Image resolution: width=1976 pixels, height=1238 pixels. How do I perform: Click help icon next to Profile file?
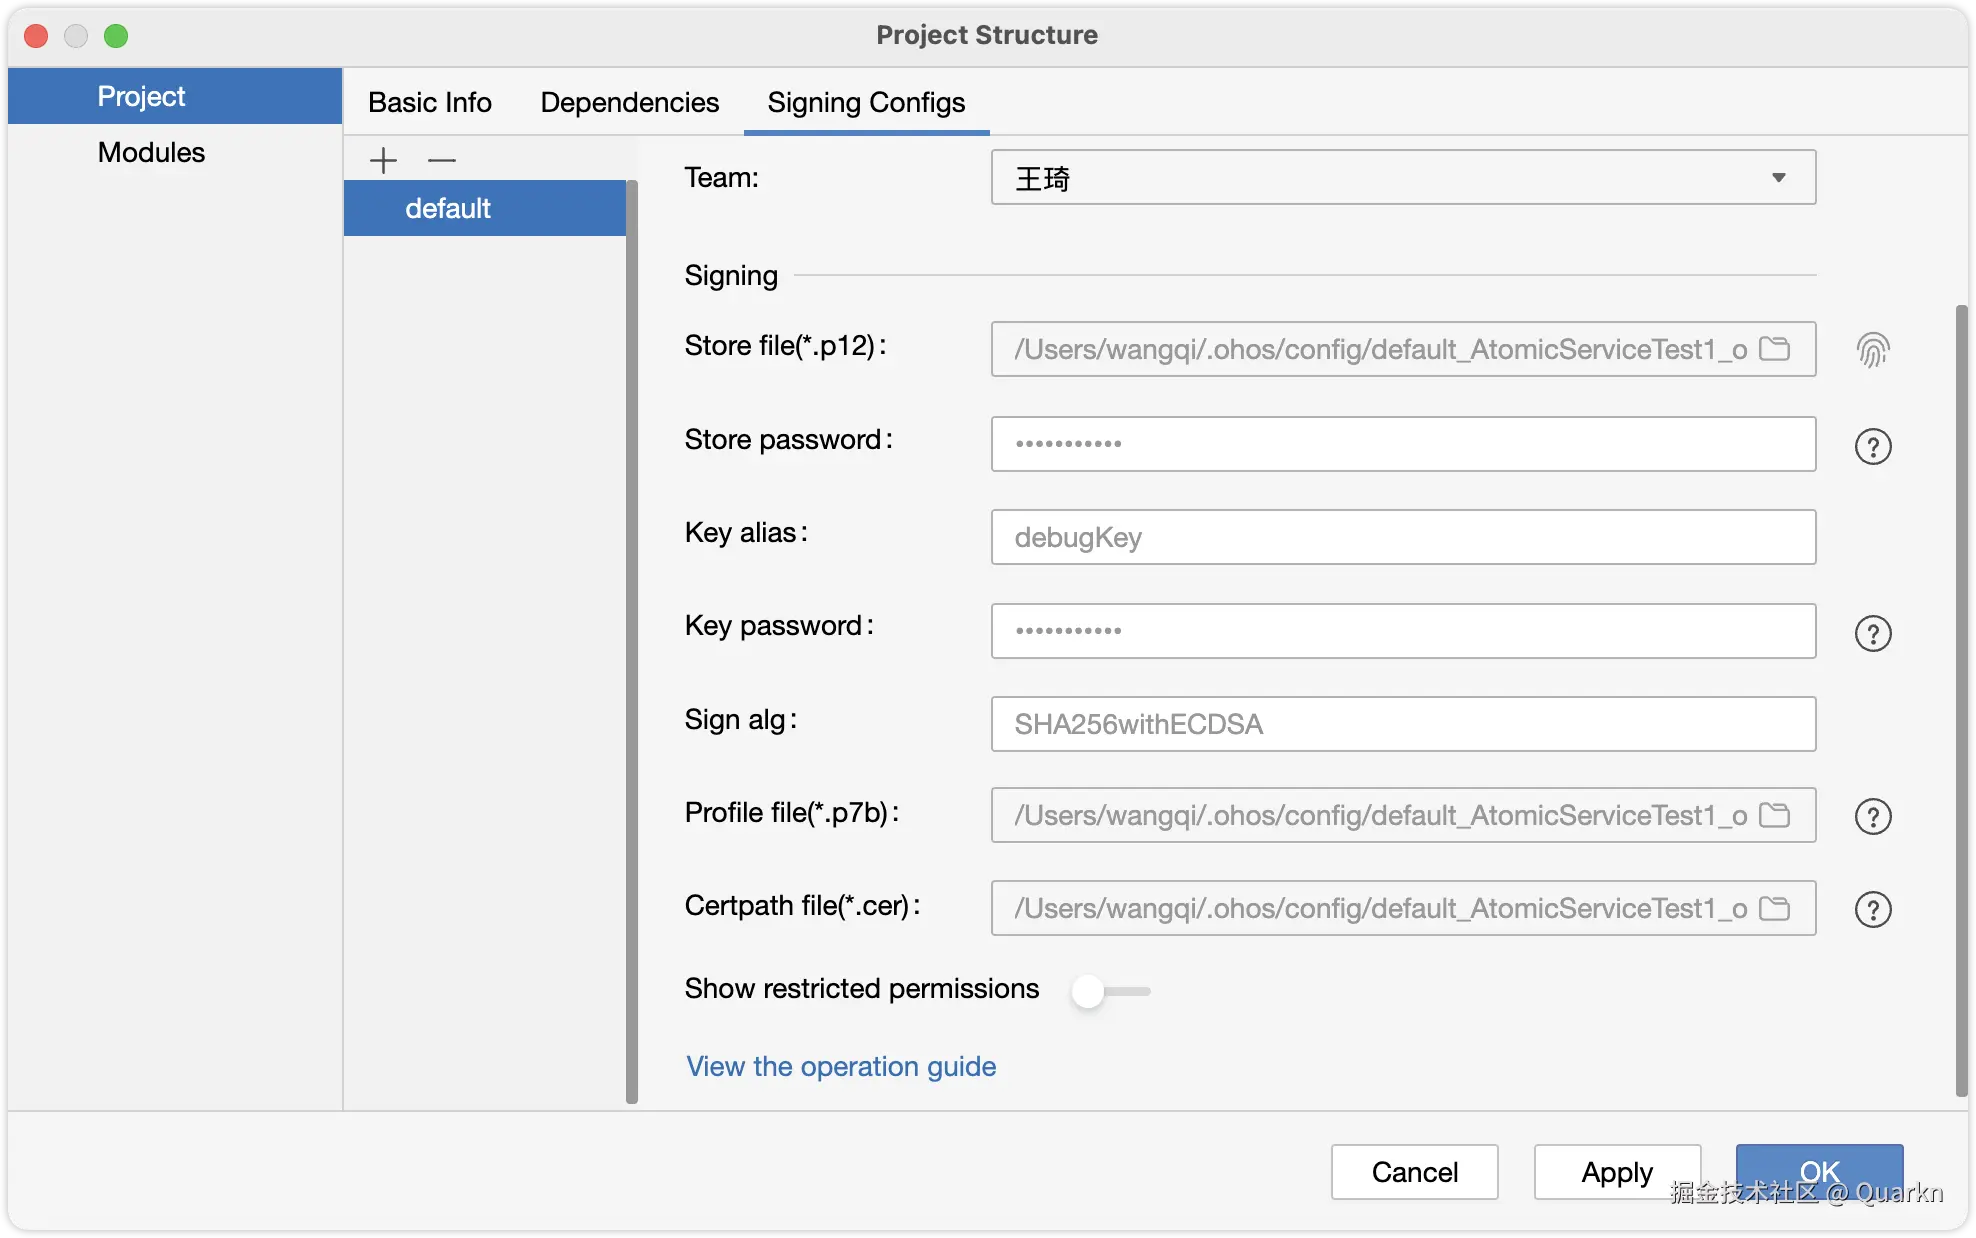point(1872,816)
